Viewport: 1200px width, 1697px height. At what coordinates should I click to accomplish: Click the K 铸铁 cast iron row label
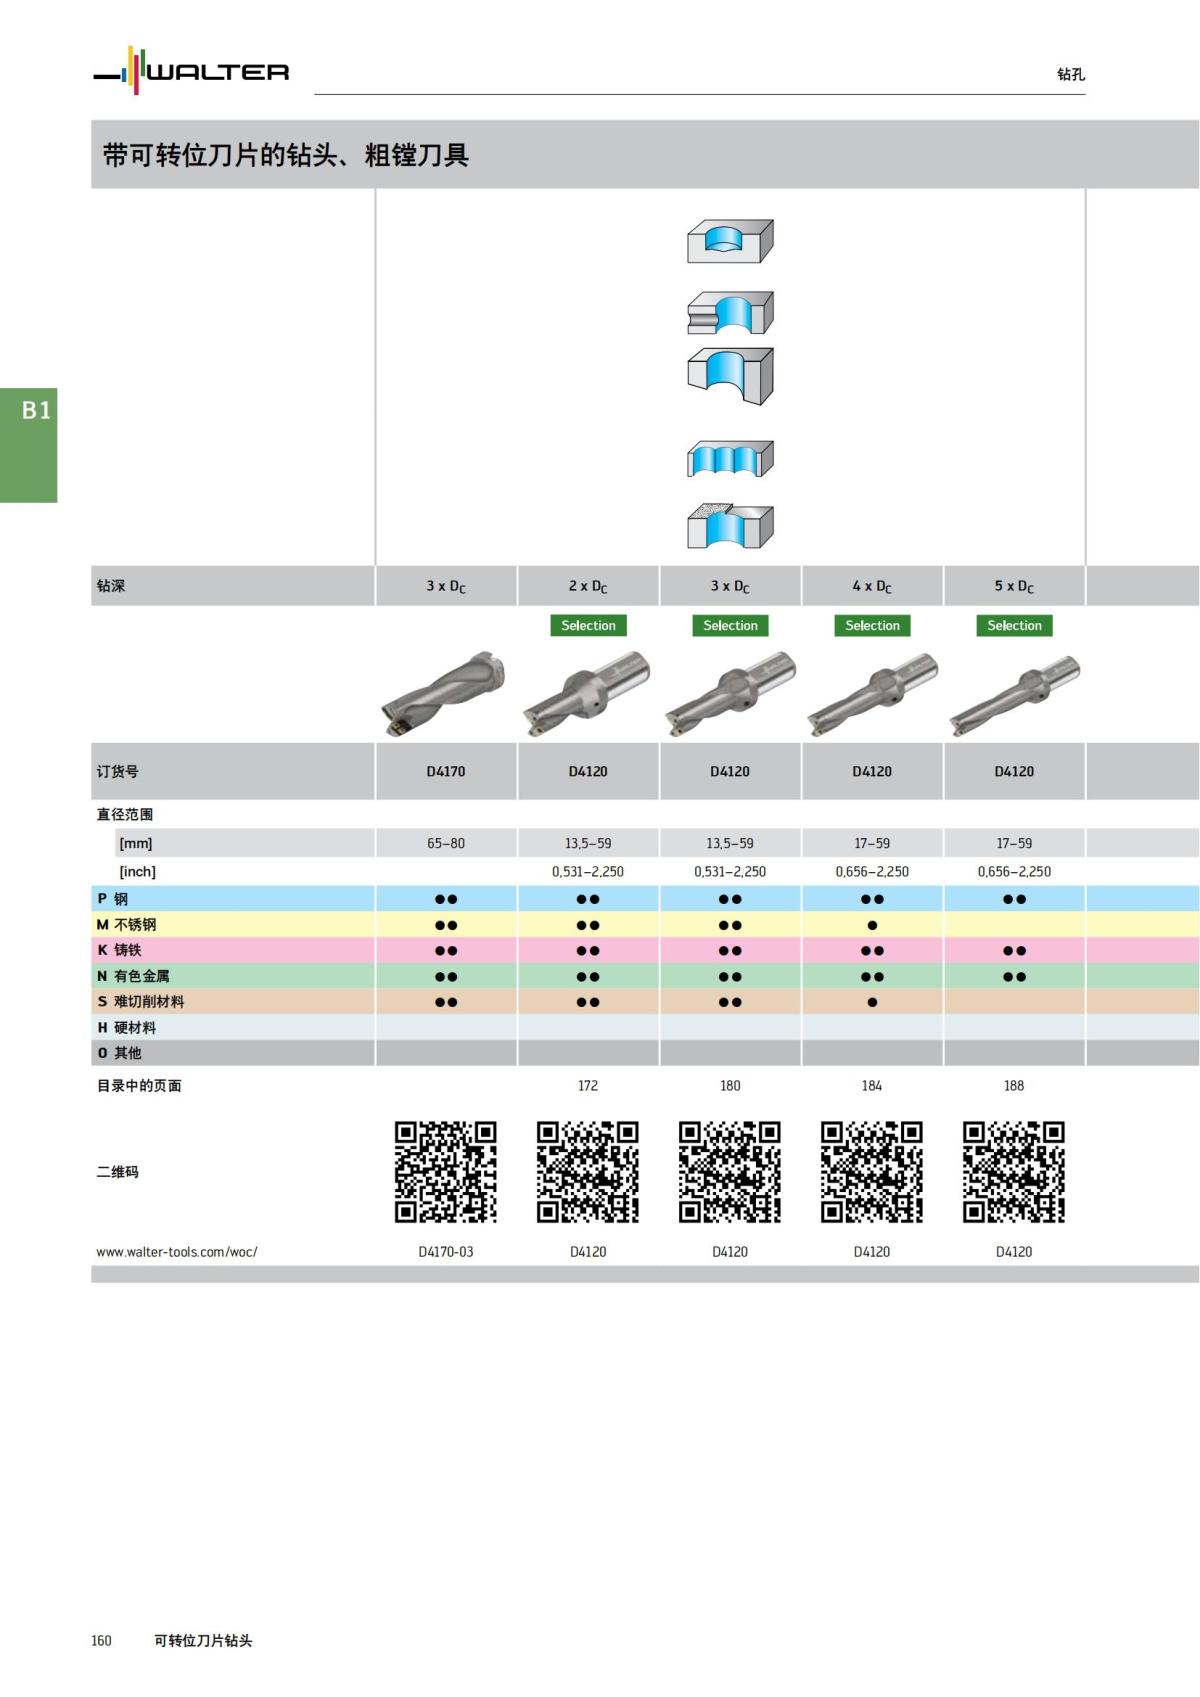coord(119,950)
